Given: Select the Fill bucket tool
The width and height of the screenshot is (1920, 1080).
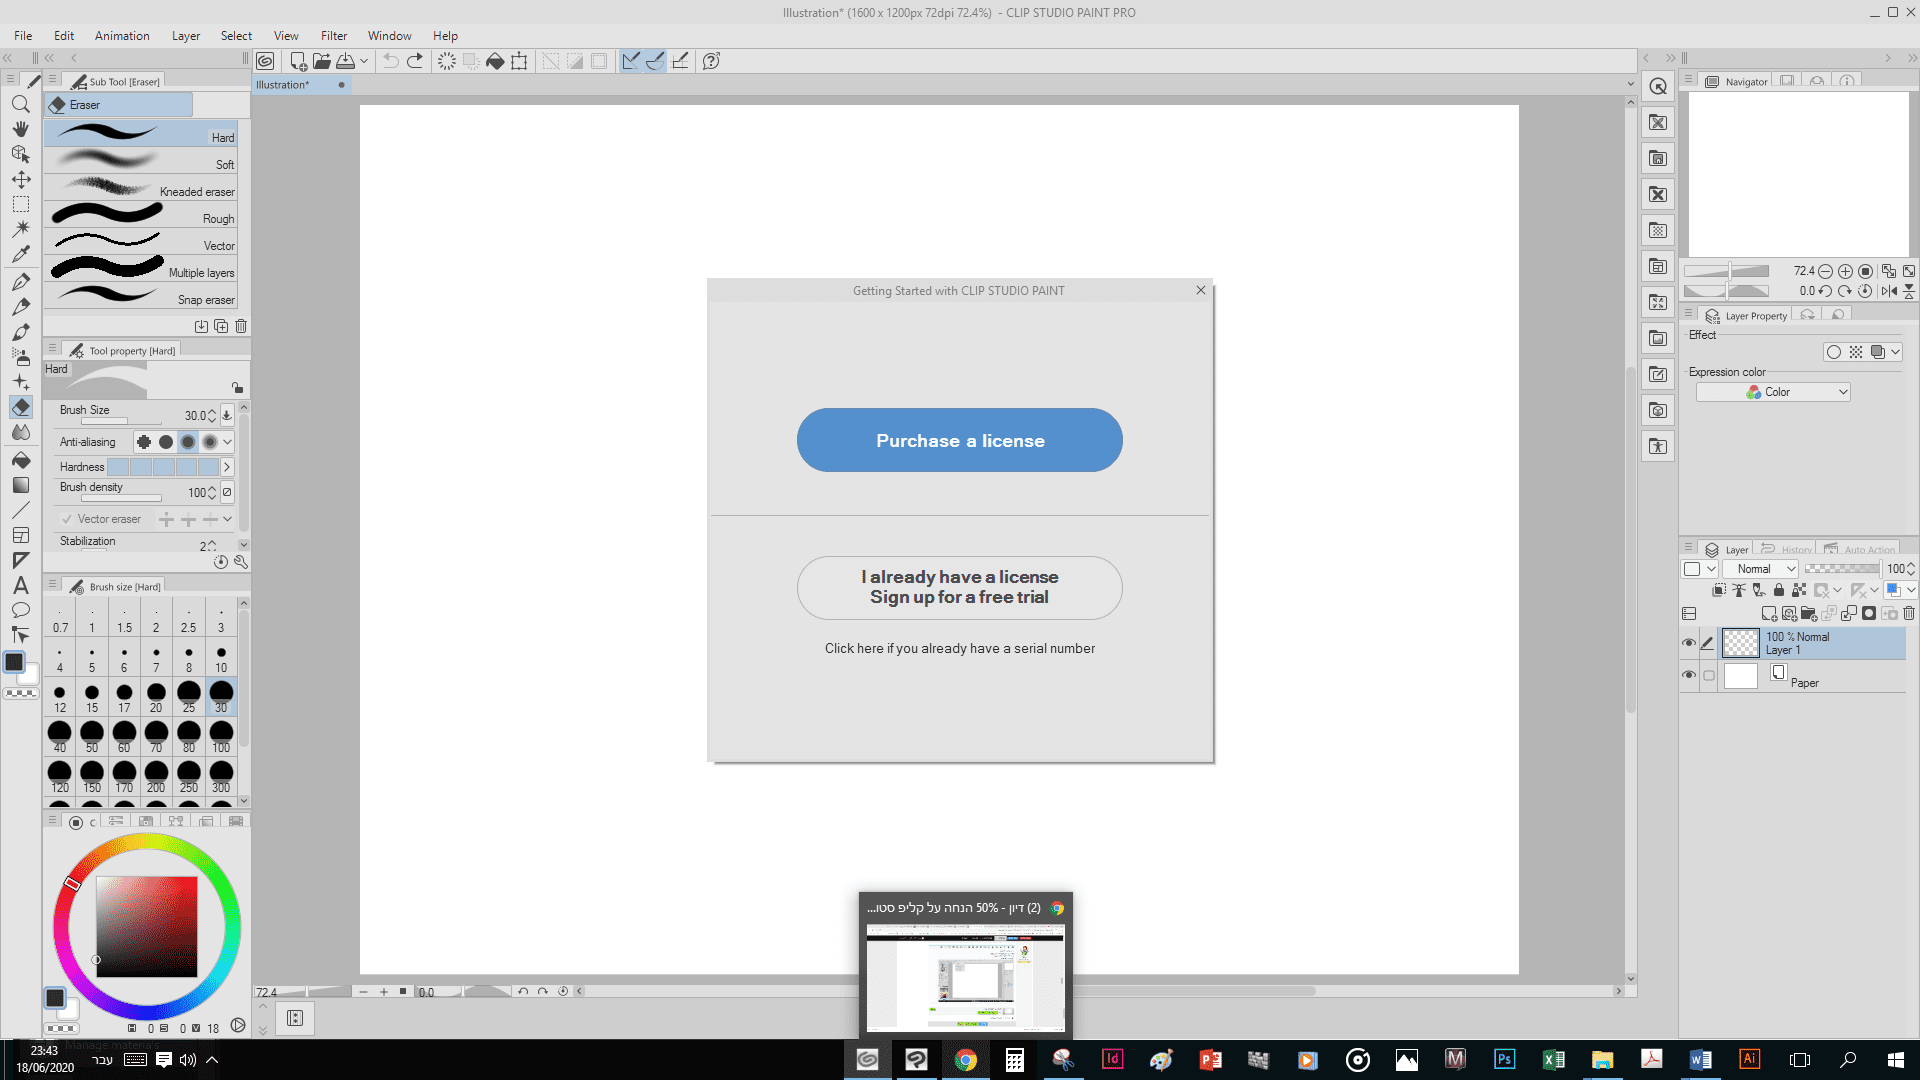Looking at the screenshot, I should click(x=20, y=460).
